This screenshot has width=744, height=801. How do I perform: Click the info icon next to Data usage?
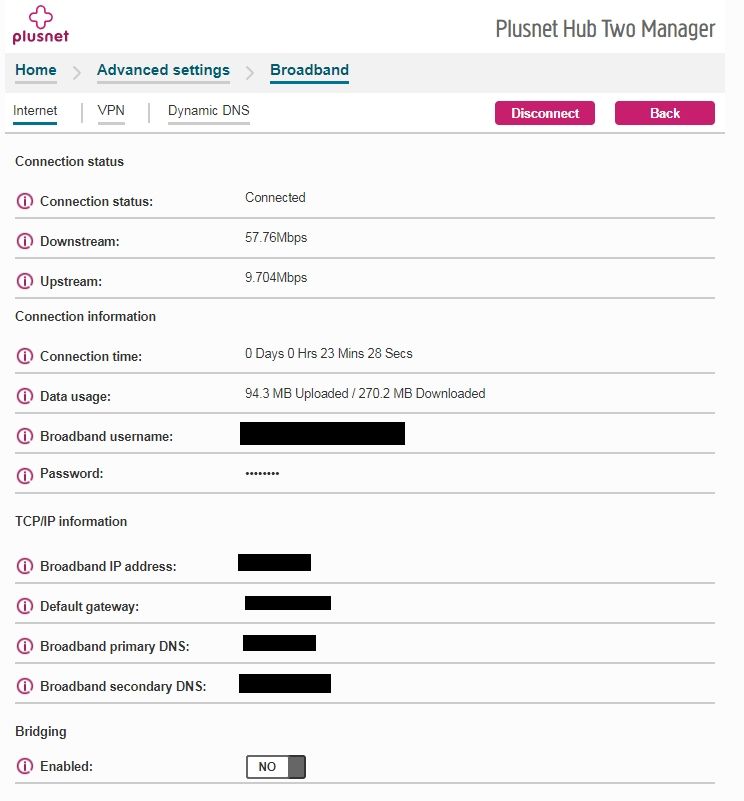(x=25, y=396)
